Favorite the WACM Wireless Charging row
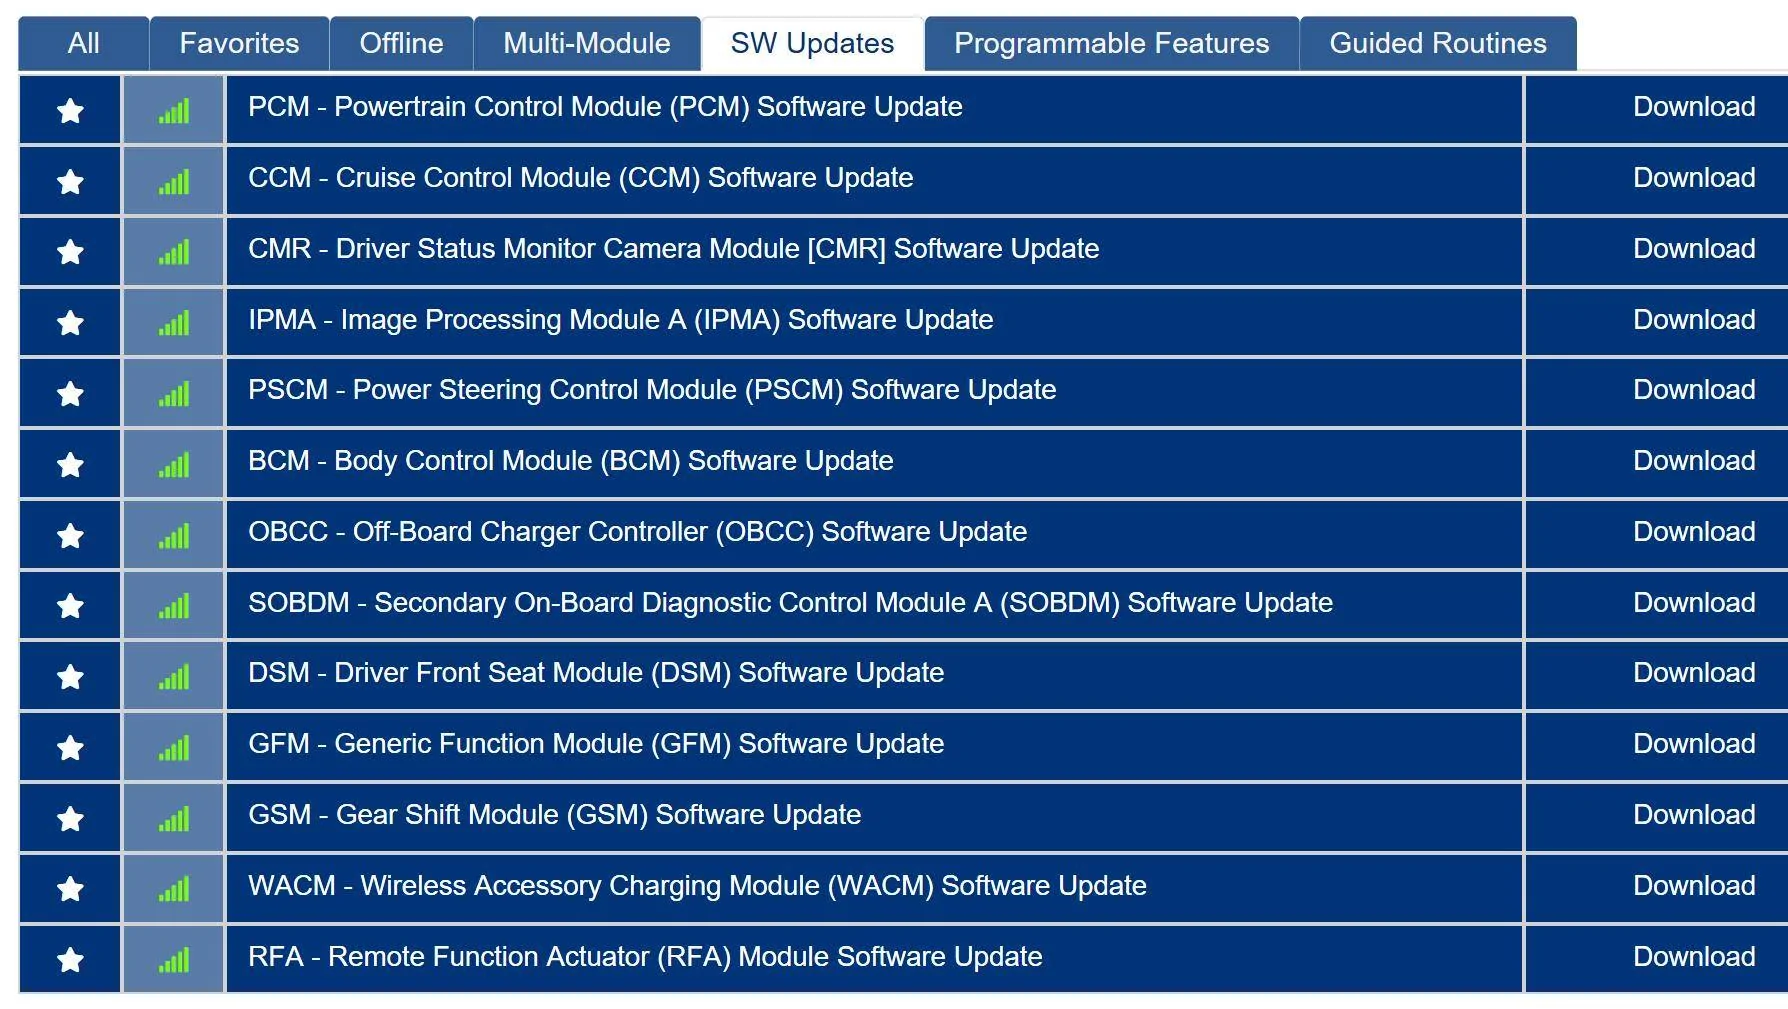Screen dimensions: 1788x1009 (x=70, y=888)
